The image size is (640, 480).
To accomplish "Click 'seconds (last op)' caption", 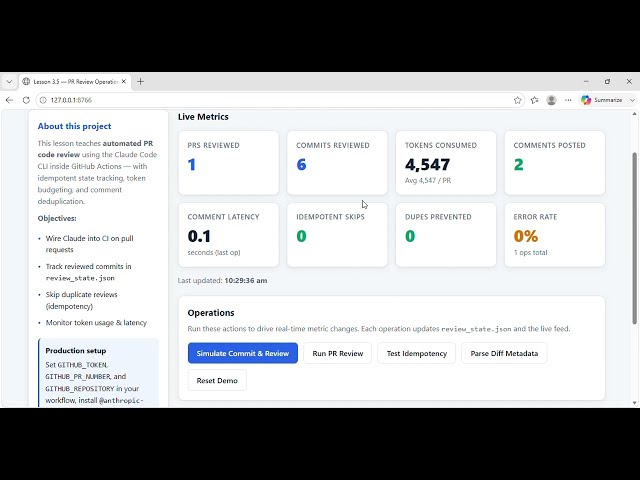I will 214,252.
